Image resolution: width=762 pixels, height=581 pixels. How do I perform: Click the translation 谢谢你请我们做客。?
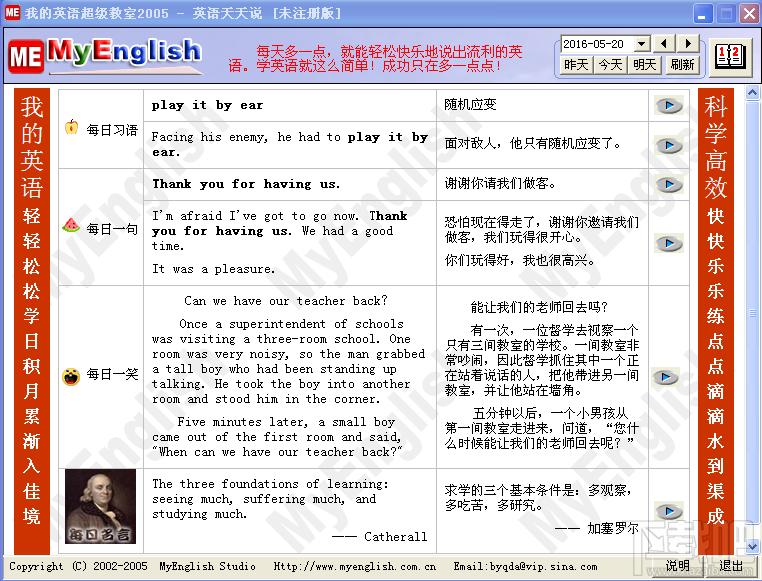tap(500, 183)
